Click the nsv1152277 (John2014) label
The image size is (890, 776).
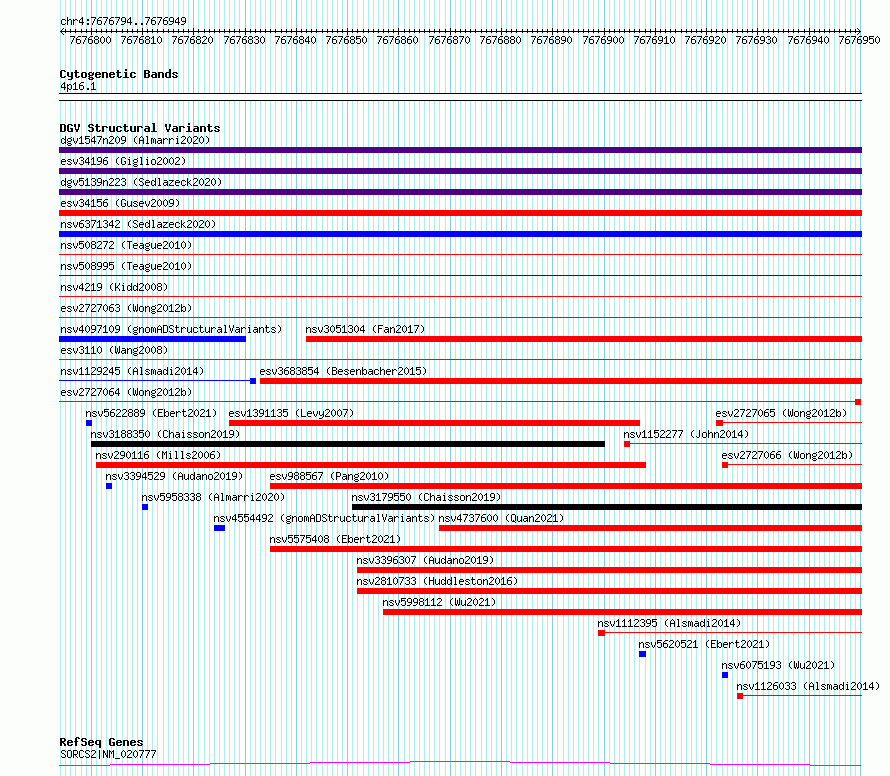pyautogui.click(x=686, y=434)
